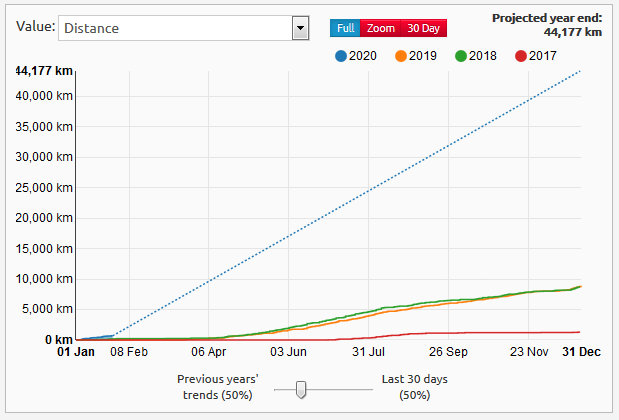
Task: Select the 30 Day view tab
Action: coord(424,28)
